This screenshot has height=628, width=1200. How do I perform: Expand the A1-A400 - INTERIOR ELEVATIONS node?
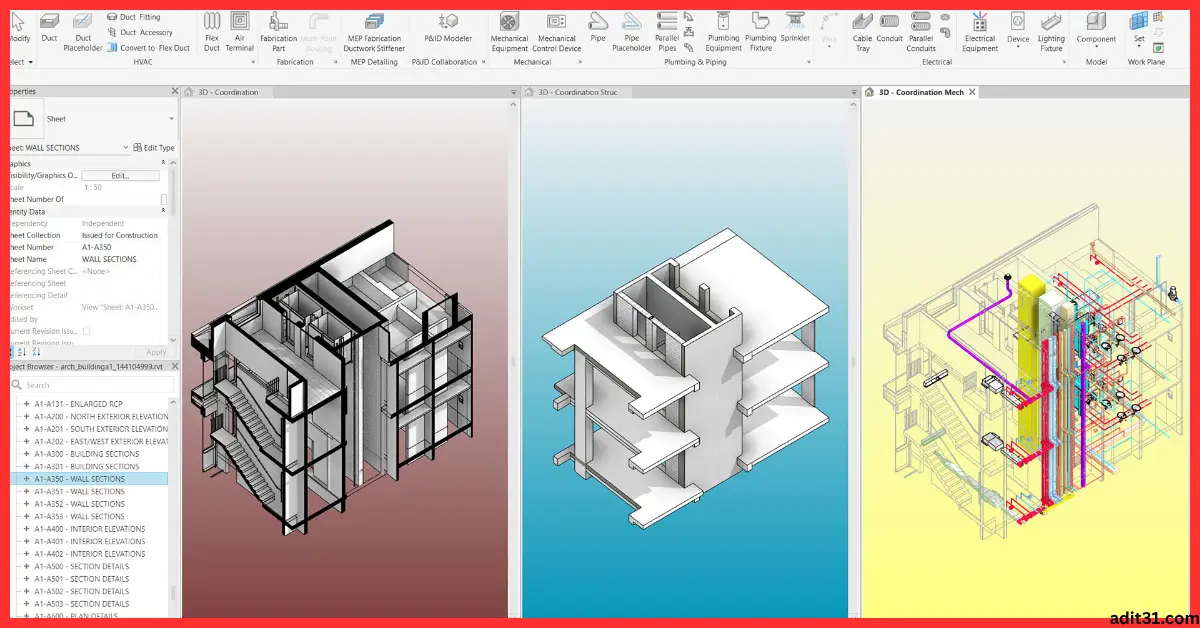[x=26, y=529]
